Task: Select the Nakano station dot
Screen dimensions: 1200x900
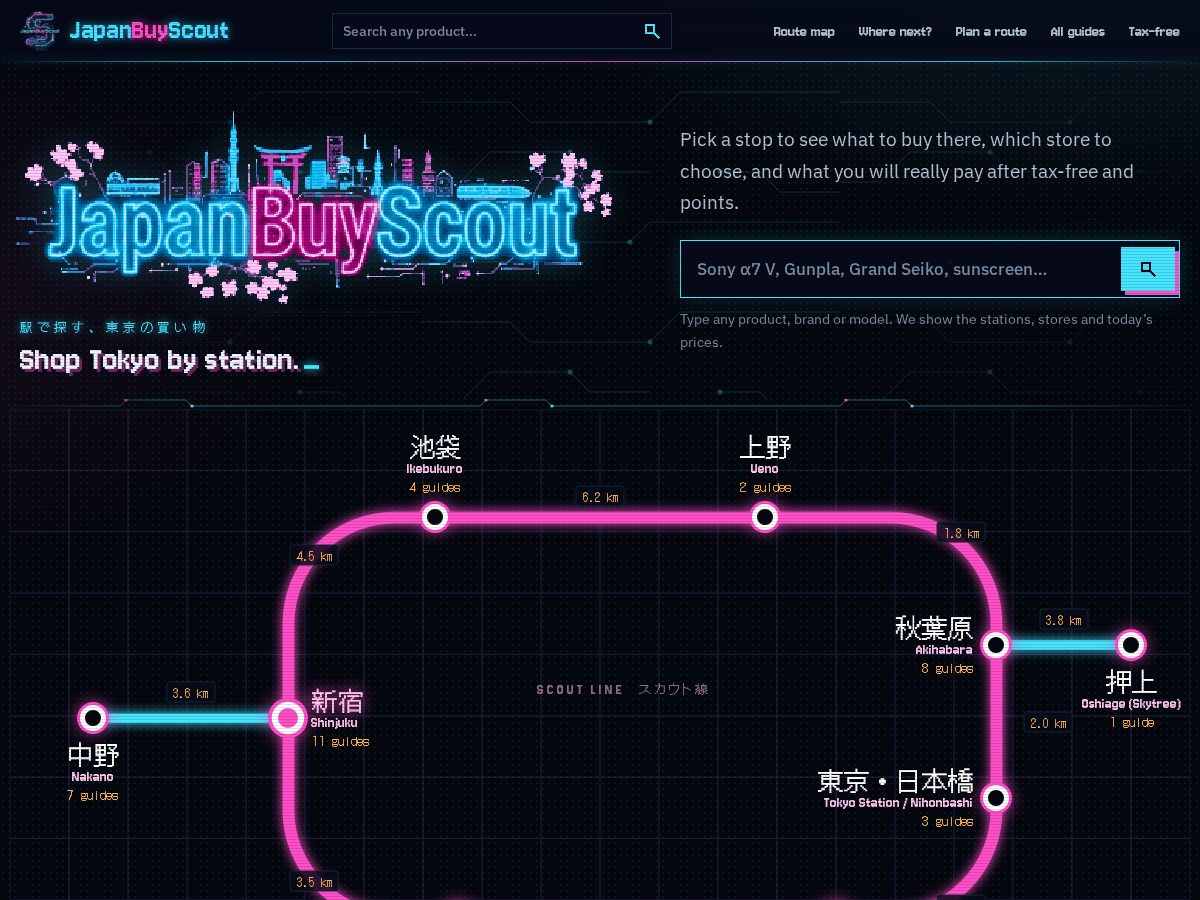Action: point(93,717)
